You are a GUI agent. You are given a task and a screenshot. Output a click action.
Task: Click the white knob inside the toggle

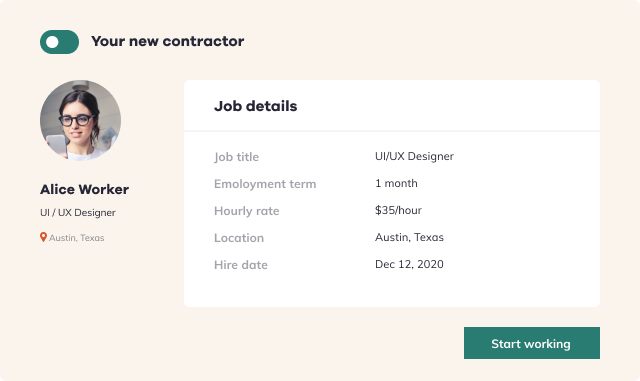[52, 42]
